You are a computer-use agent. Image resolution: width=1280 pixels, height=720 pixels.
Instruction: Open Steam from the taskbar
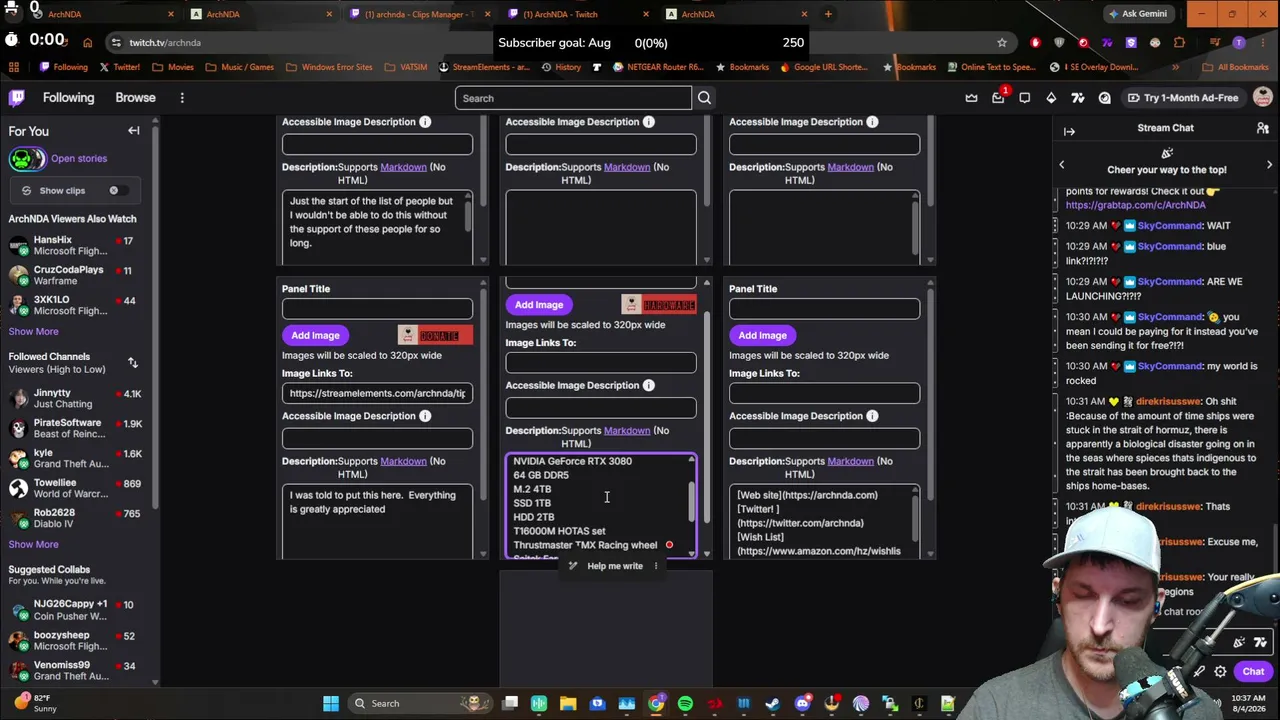coord(772,703)
